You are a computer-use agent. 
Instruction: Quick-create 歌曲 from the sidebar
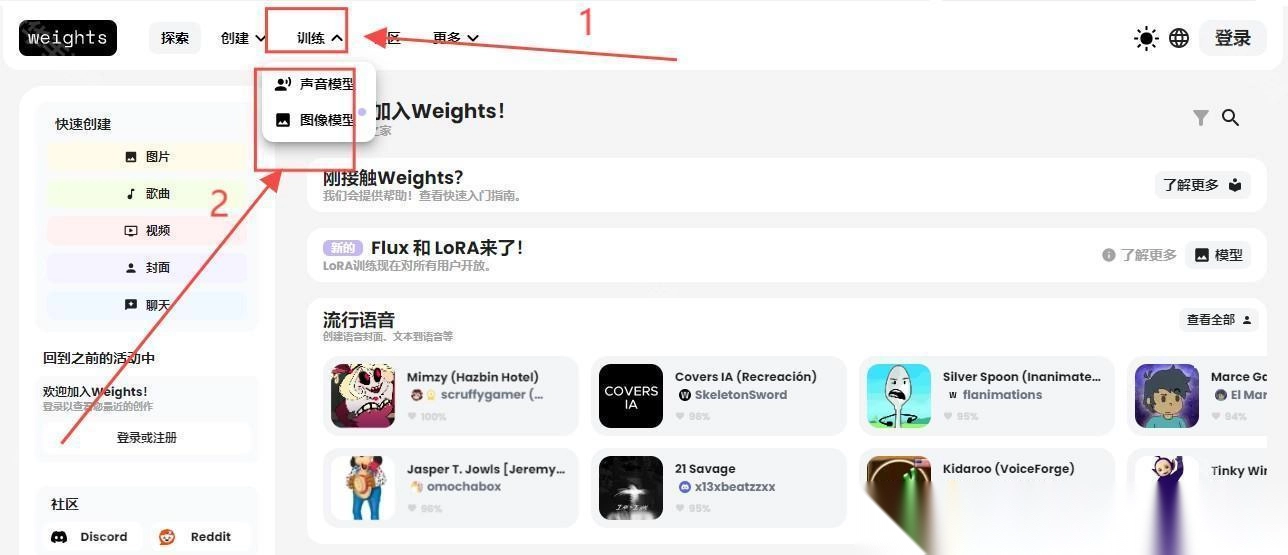coord(146,194)
